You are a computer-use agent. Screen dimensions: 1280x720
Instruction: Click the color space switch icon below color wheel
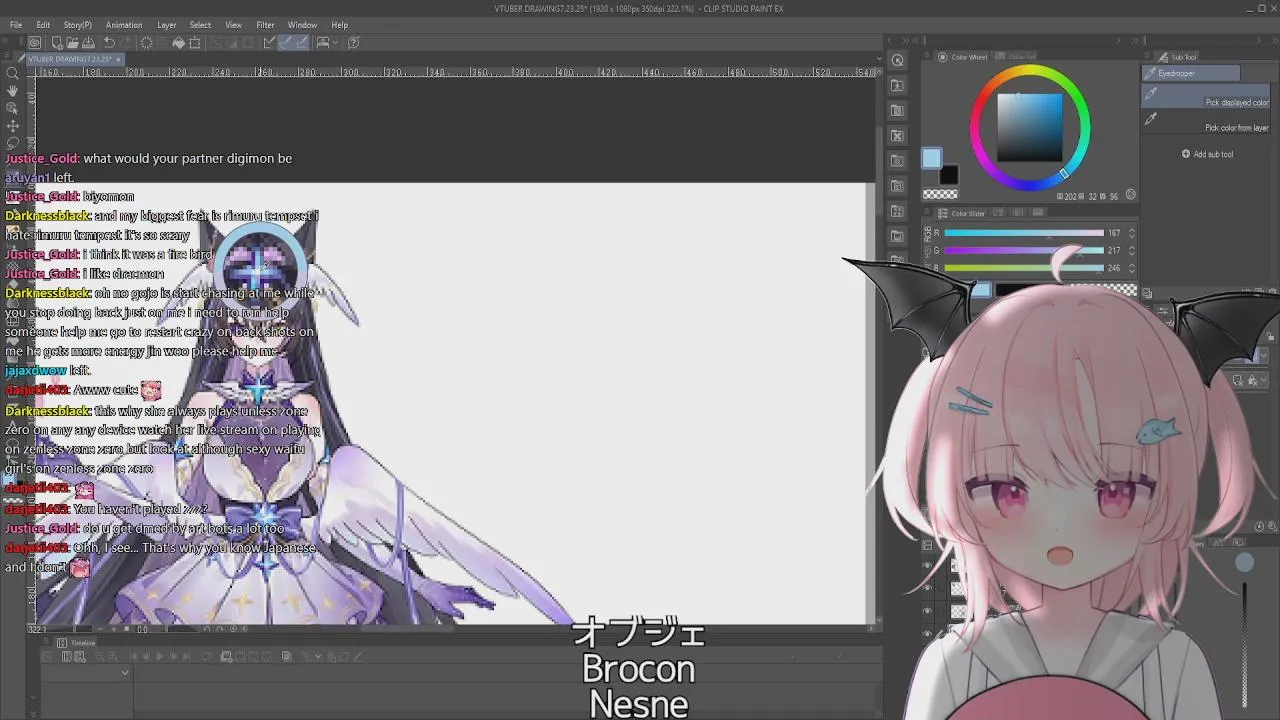1131,194
